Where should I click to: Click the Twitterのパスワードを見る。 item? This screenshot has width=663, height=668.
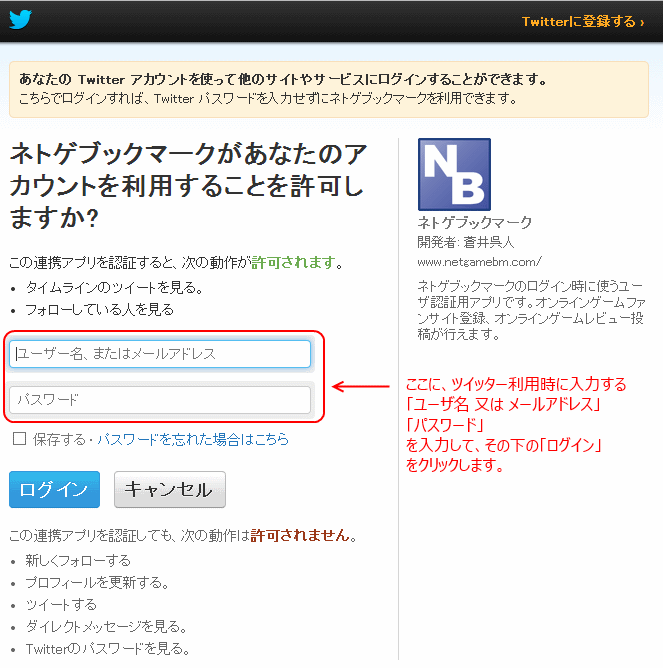108,648
